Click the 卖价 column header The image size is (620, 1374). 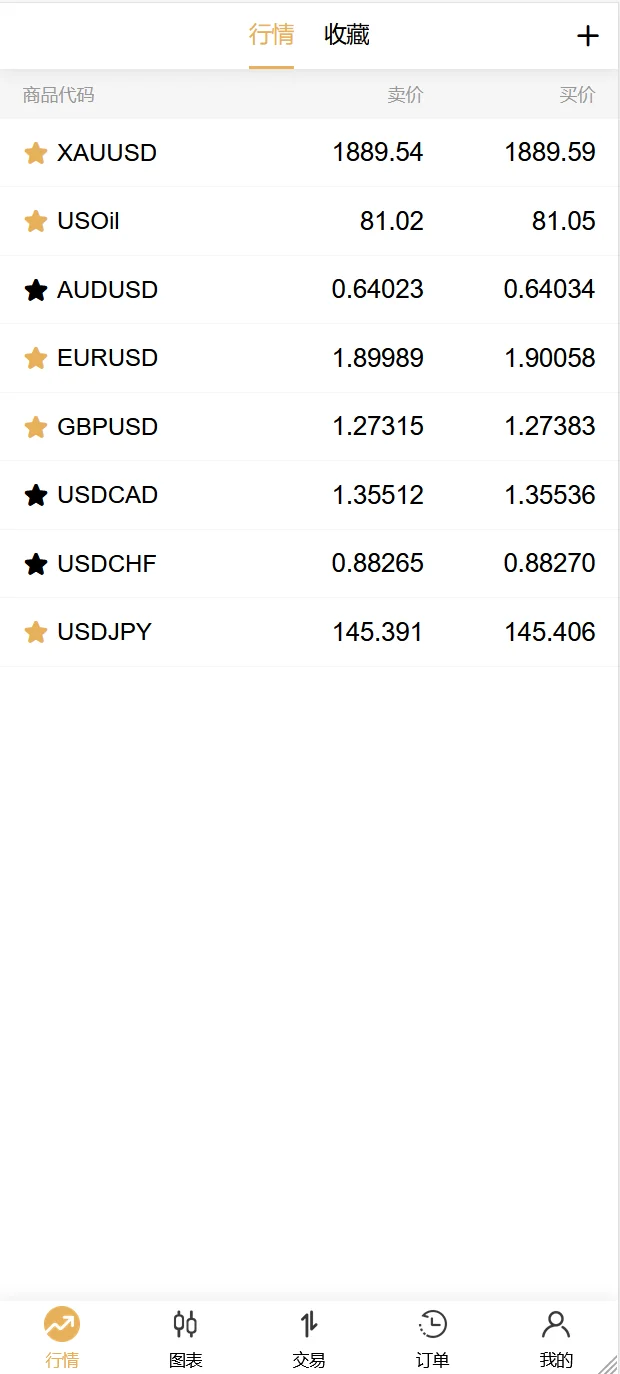(x=406, y=95)
